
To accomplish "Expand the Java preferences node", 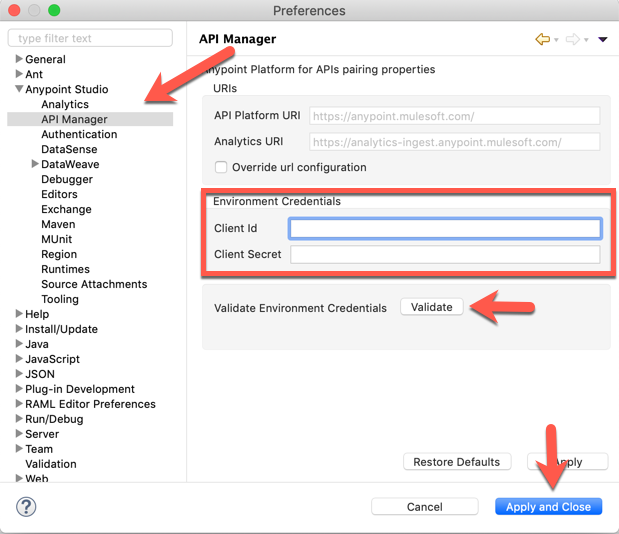I will [19, 344].
